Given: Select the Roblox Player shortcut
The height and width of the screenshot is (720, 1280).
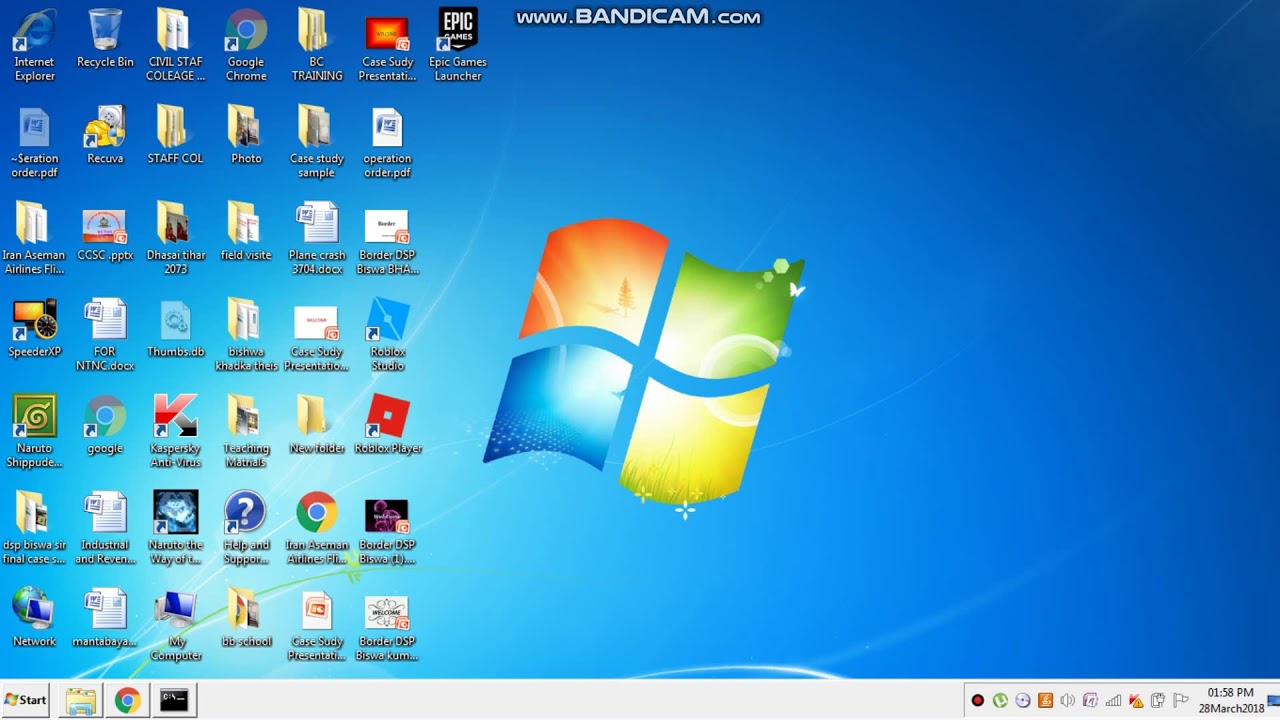Looking at the screenshot, I should [387, 418].
